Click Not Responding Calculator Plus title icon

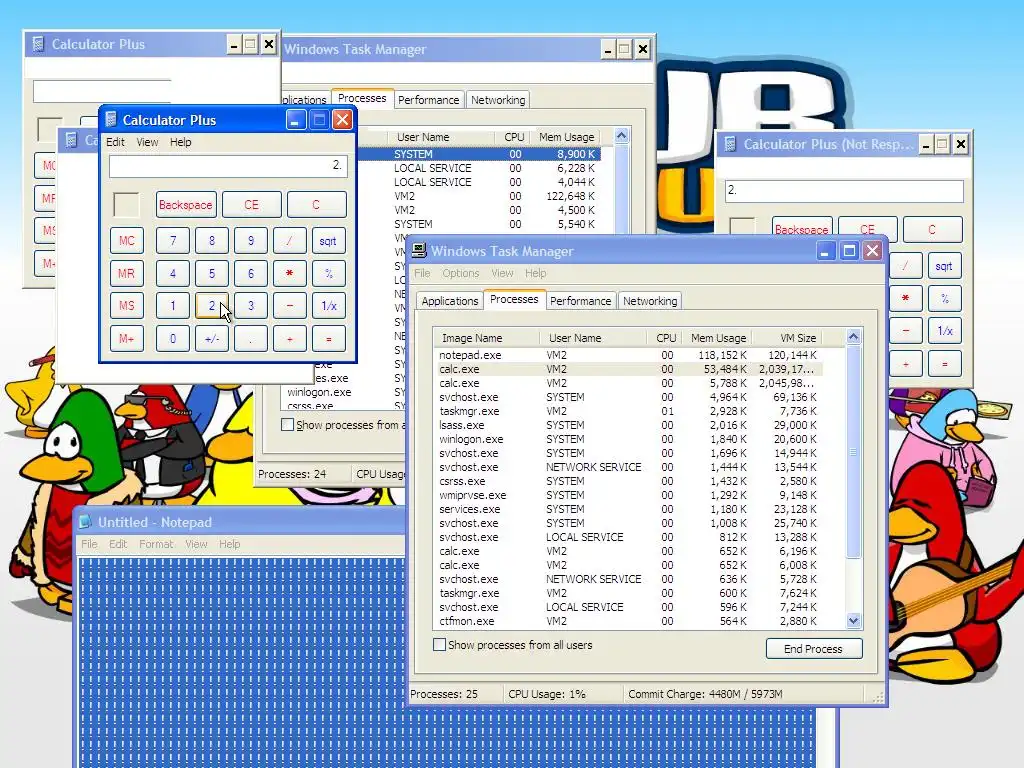730,144
